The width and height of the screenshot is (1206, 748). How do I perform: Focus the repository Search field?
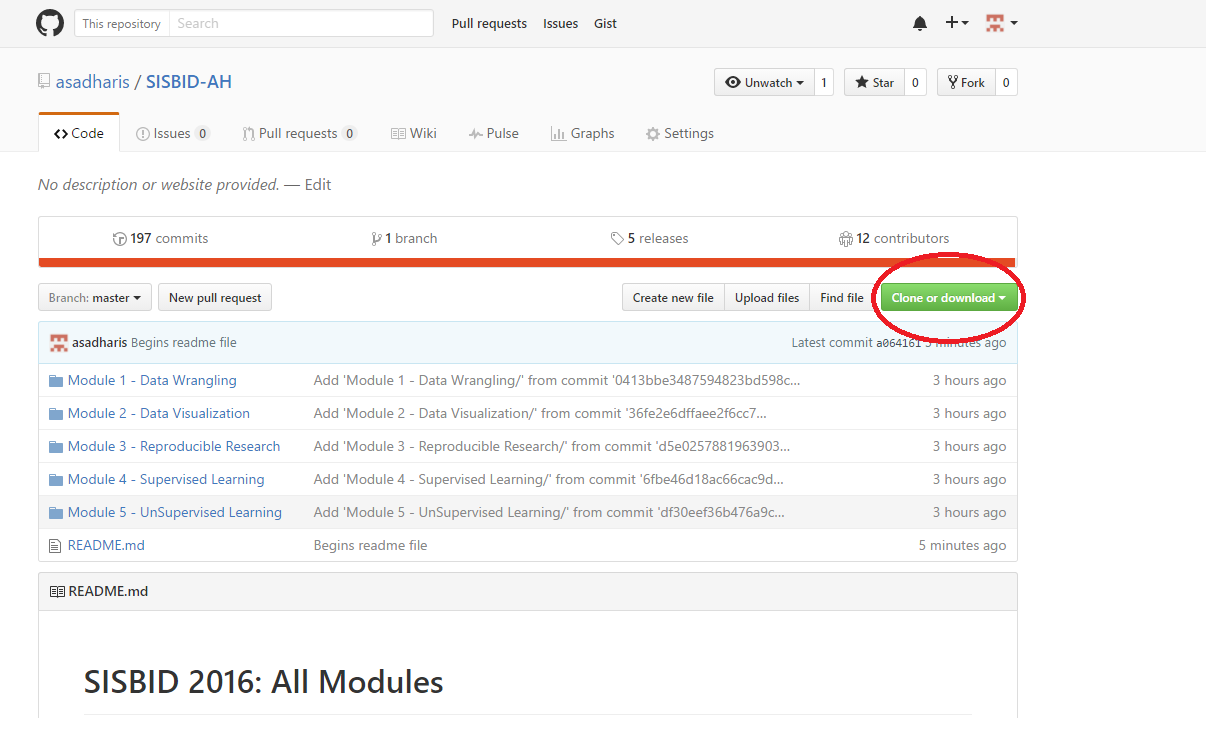[x=301, y=23]
